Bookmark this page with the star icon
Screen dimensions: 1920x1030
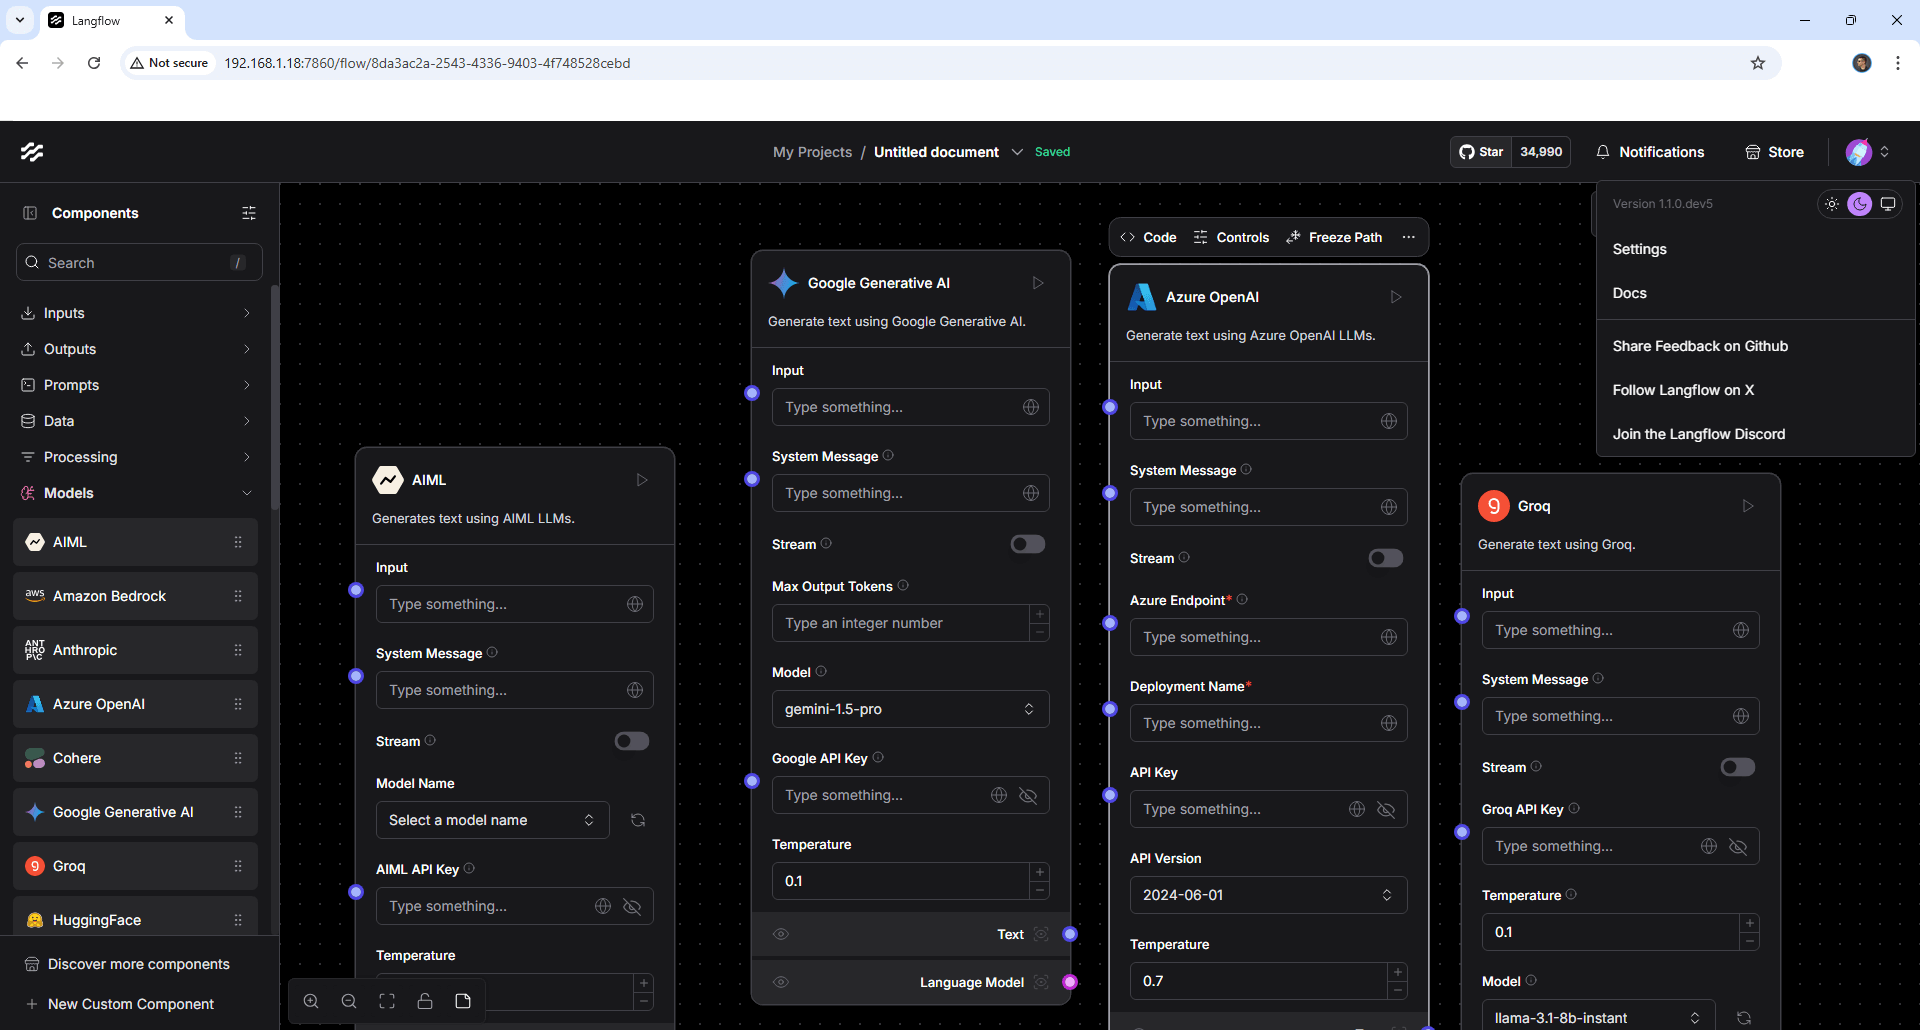1758,63
